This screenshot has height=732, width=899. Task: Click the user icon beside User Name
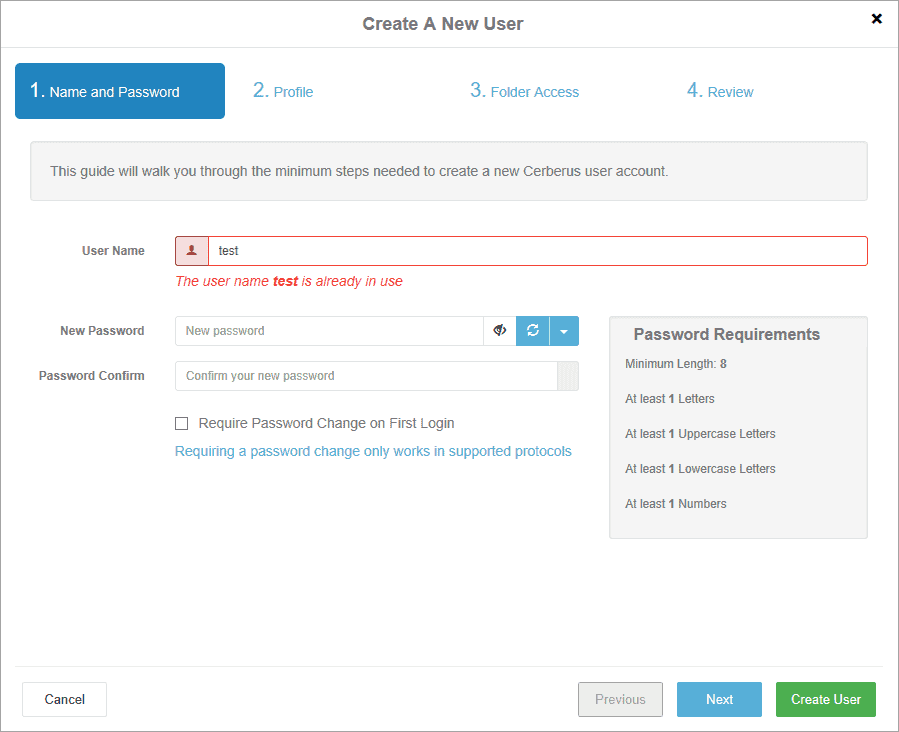point(191,251)
